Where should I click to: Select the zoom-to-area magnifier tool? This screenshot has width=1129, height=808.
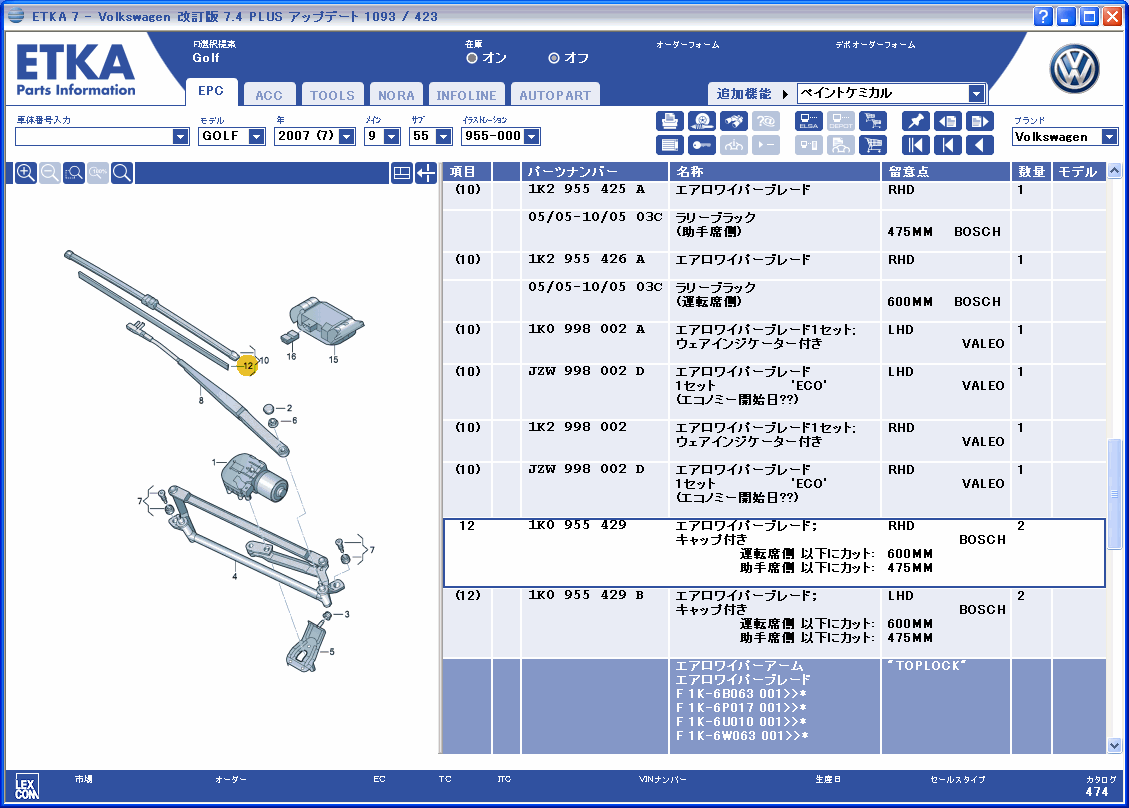pyautogui.click(x=73, y=173)
